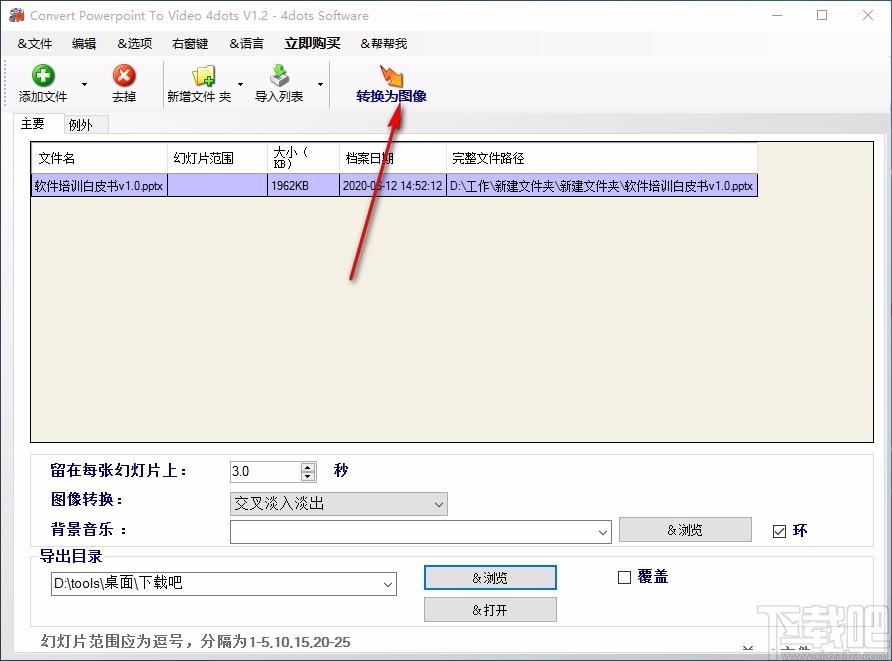Click the slide duration field showing 3.0
This screenshot has width=892, height=661.
pyautogui.click(x=265, y=472)
